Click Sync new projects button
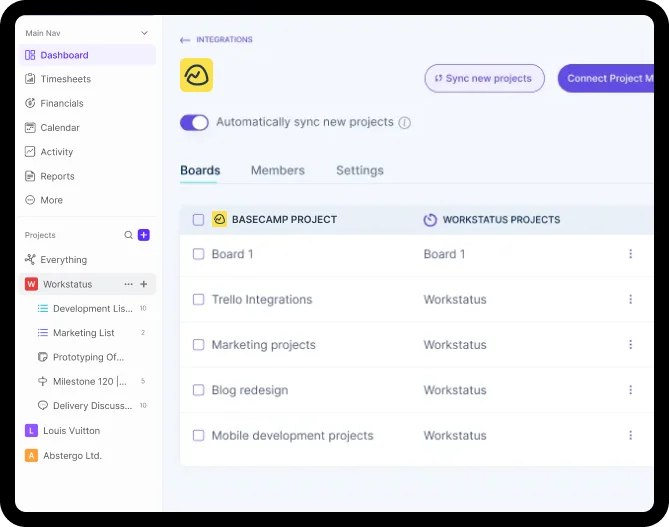 coord(484,78)
